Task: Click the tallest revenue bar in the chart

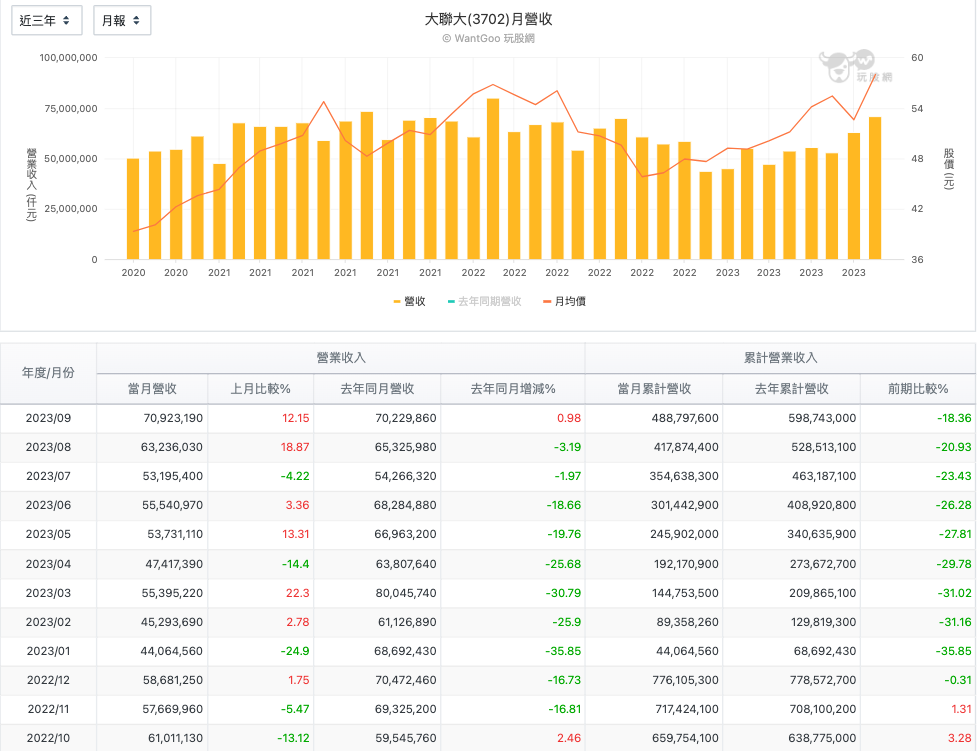Action: tap(493, 180)
